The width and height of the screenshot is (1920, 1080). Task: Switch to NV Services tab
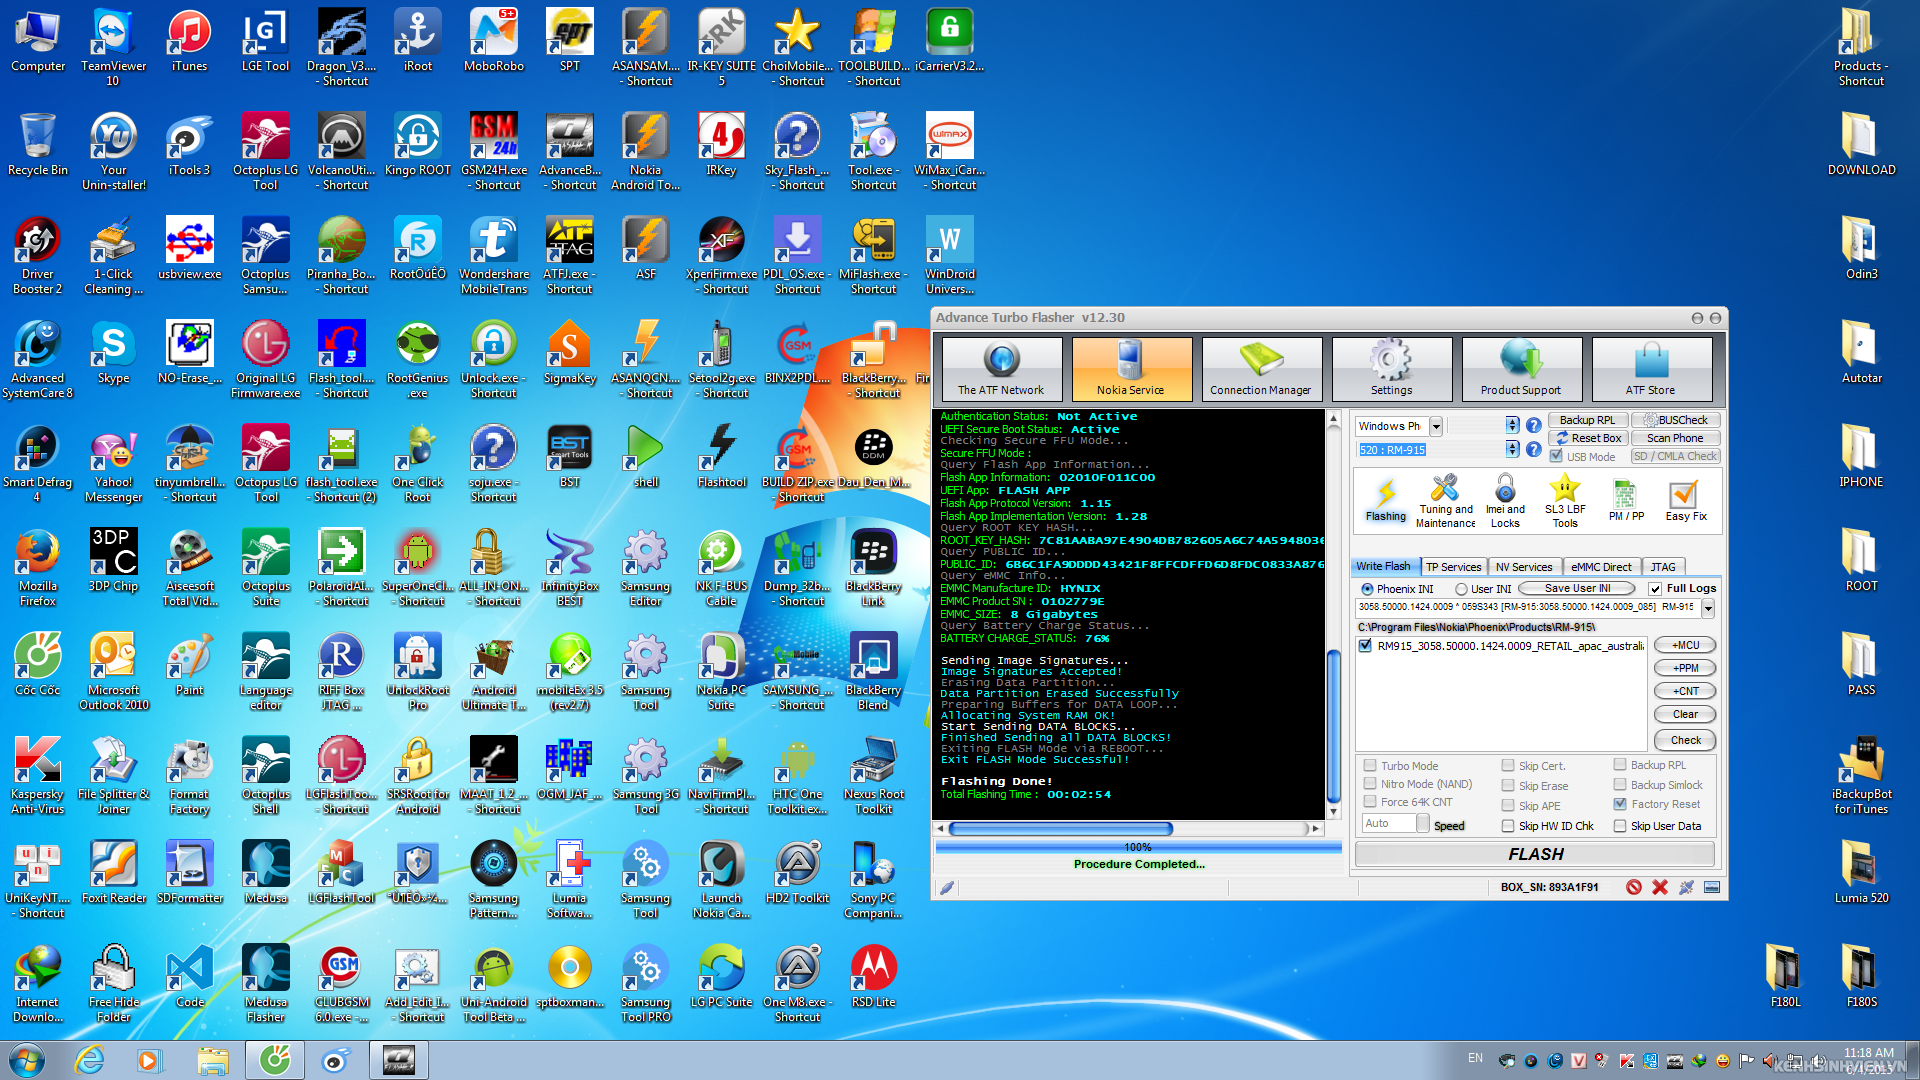click(x=1524, y=567)
